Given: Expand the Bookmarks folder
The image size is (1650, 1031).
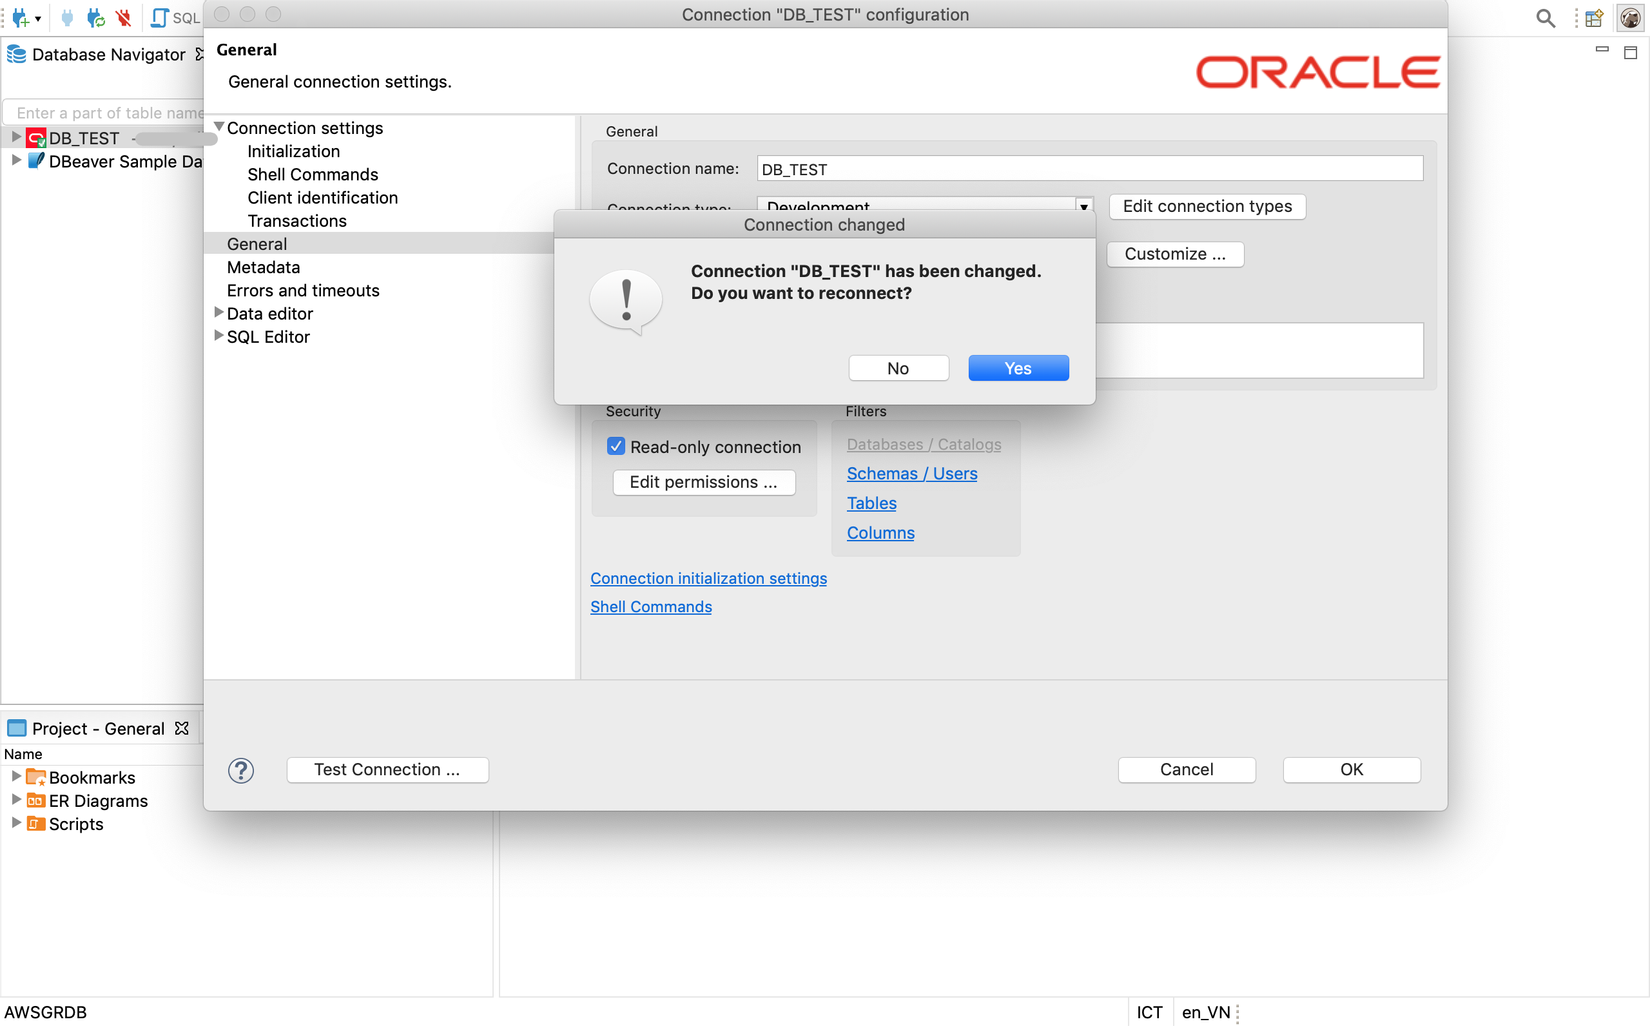Looking at the screenshot, I should 15,776.
